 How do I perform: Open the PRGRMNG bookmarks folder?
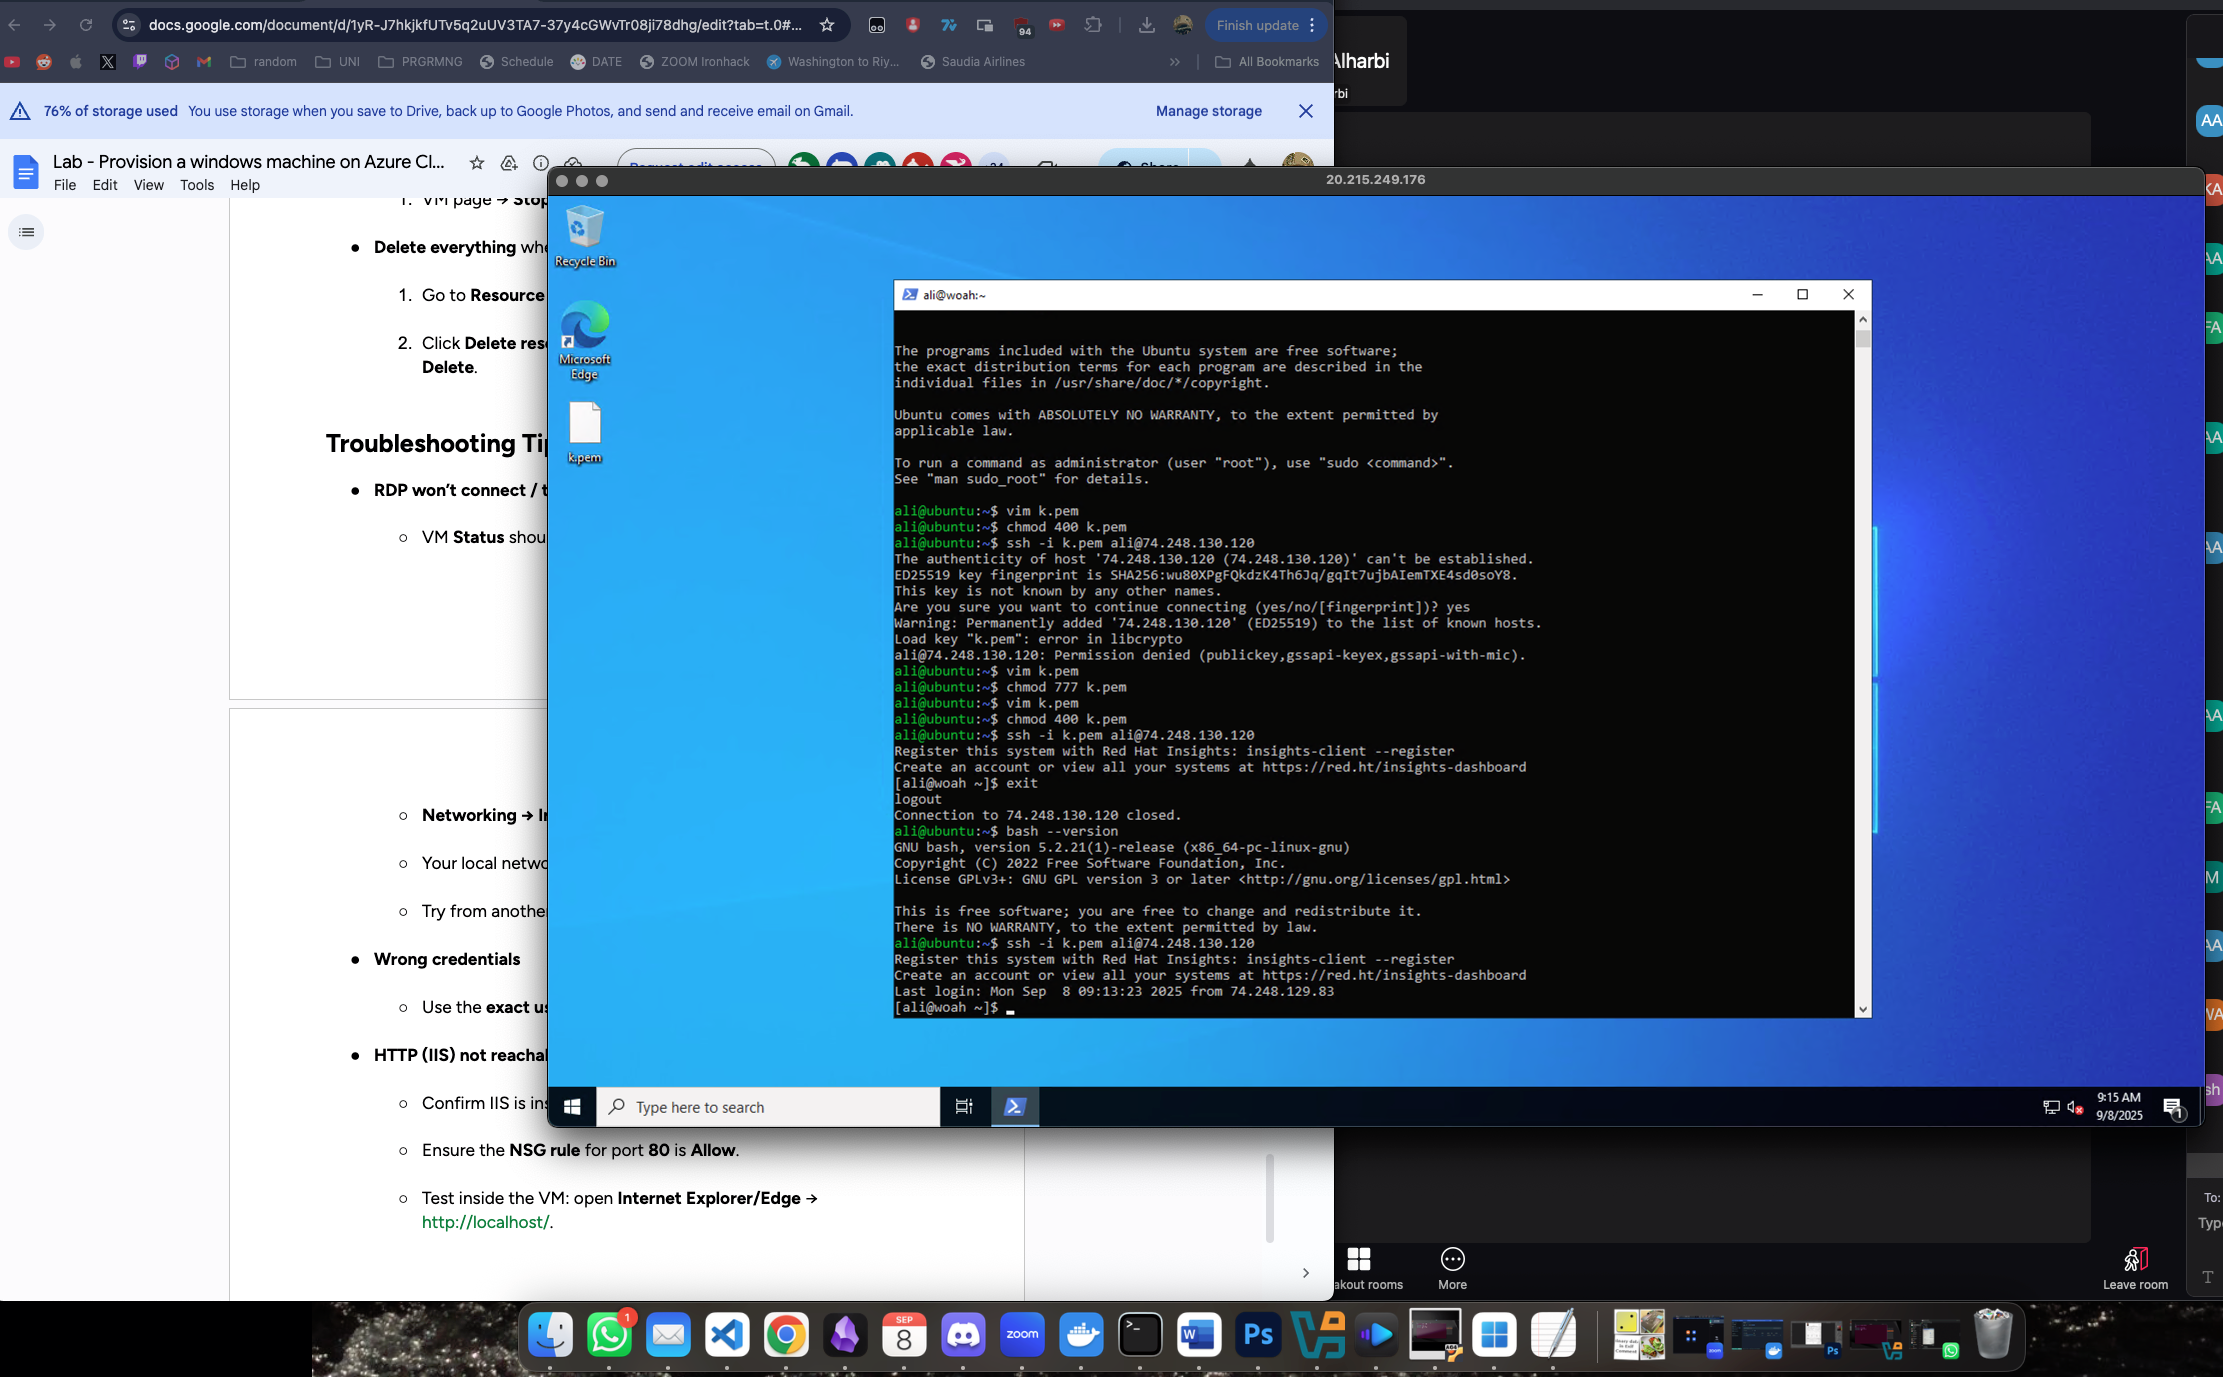(x=420, y=62)
